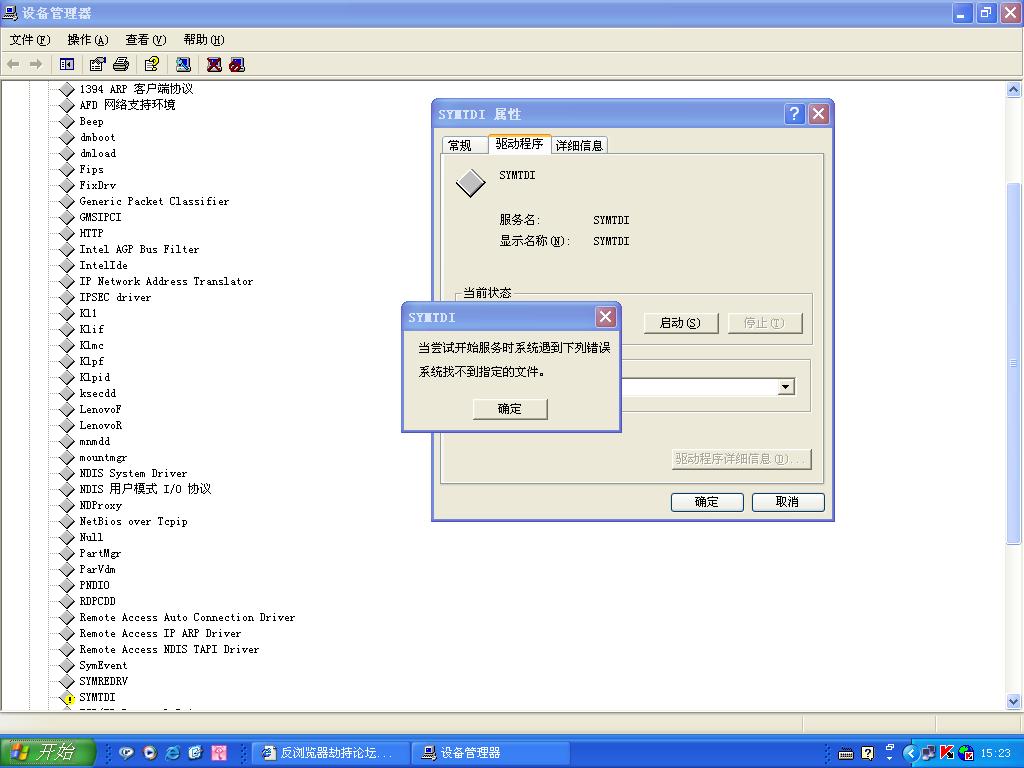The image size is (1024, 768).
Task: Select Generic Packet Classifier
Action: pos(154,201)
